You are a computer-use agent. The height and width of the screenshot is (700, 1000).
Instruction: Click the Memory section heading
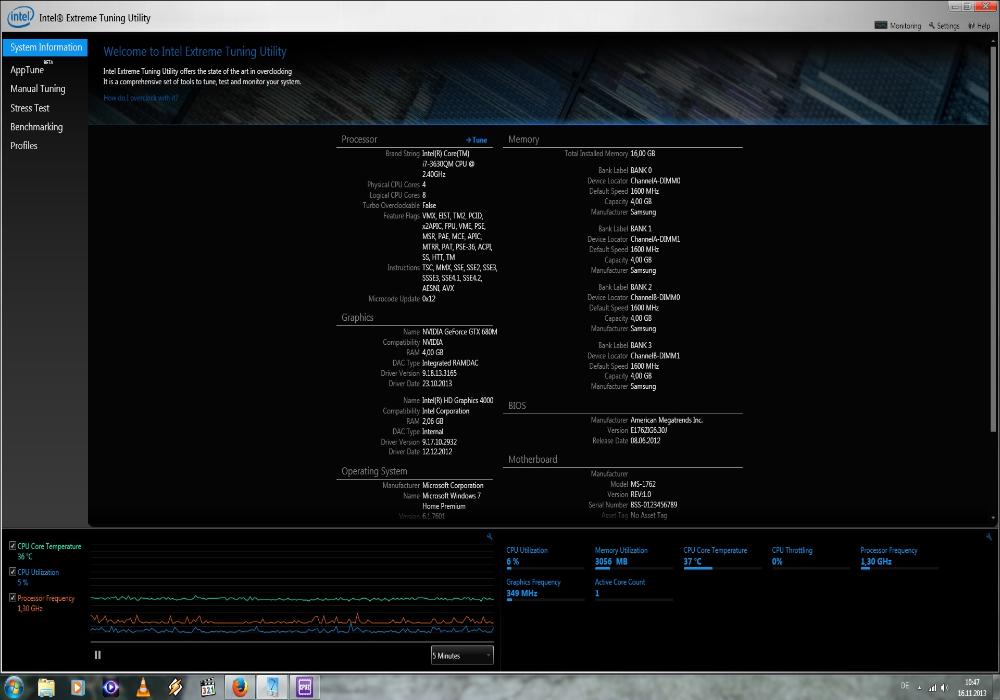524,140
